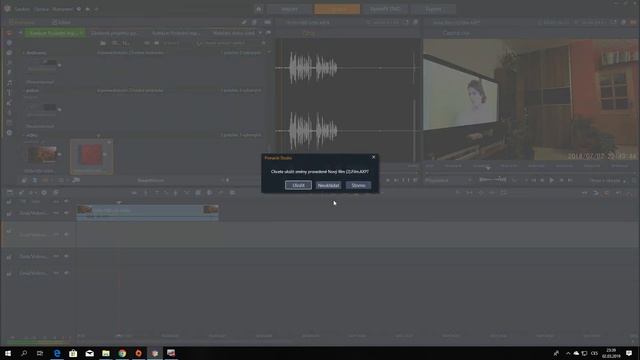Select the clip on the first timeline track

147,213
